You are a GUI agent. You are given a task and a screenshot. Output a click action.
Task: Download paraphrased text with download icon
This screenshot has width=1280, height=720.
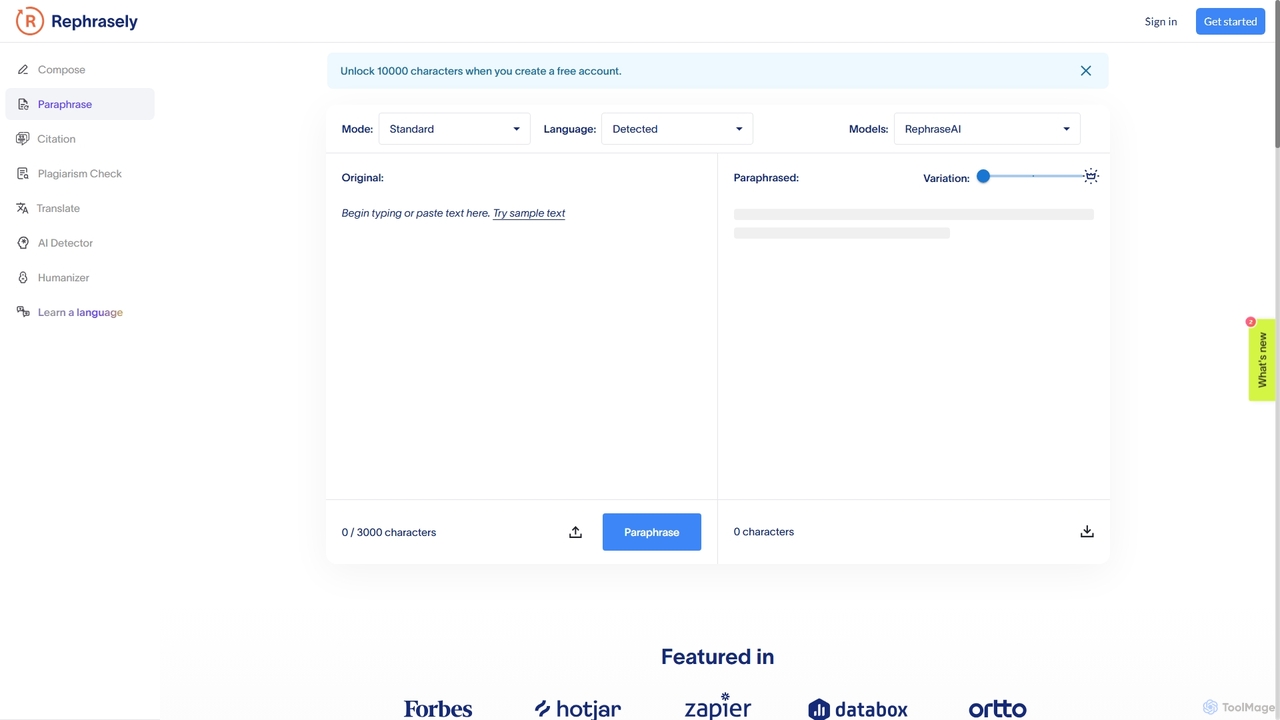[1087, 532]
